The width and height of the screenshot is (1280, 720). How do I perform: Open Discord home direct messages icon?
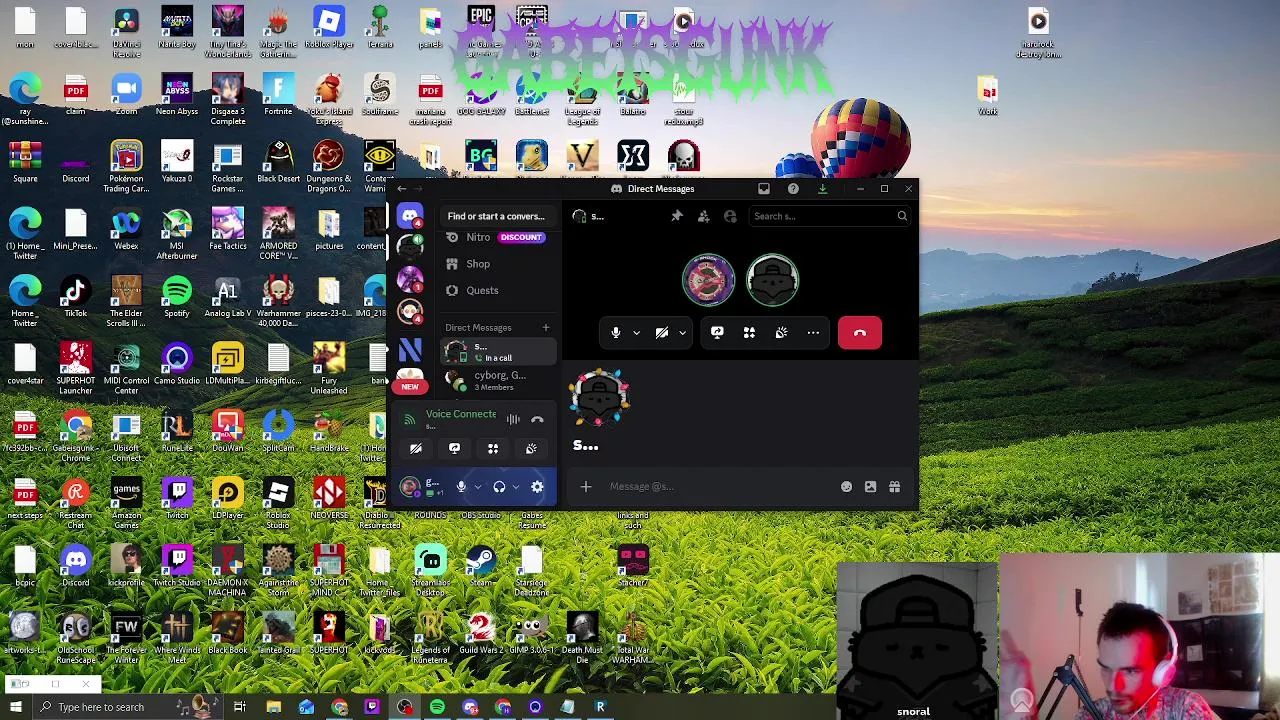(x=410, y=216)
